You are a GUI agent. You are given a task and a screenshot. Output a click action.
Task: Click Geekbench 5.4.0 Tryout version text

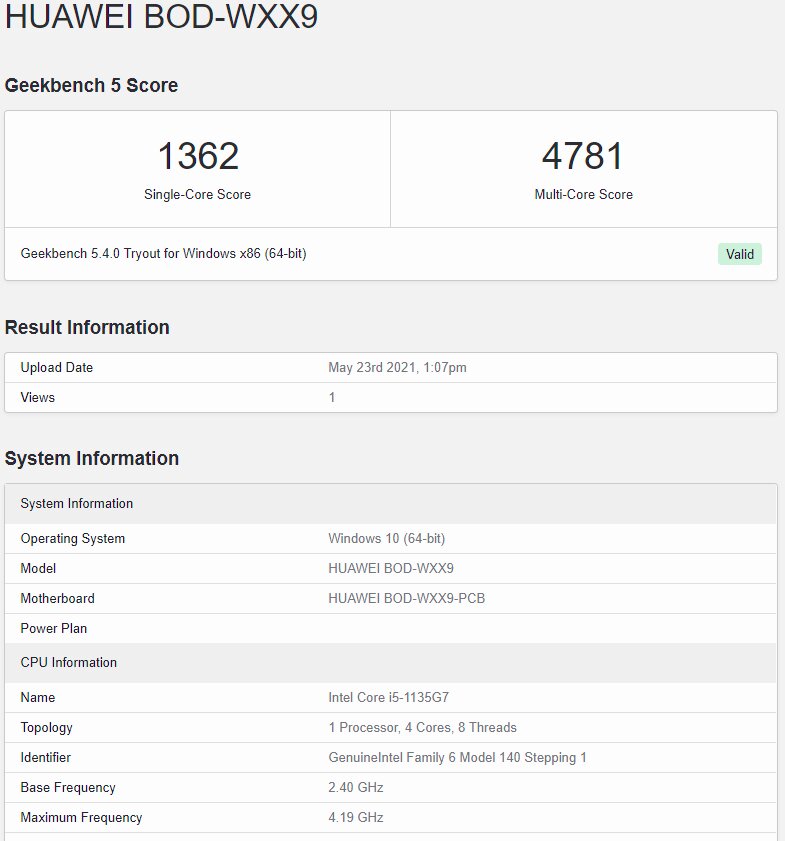coord(164,253)
